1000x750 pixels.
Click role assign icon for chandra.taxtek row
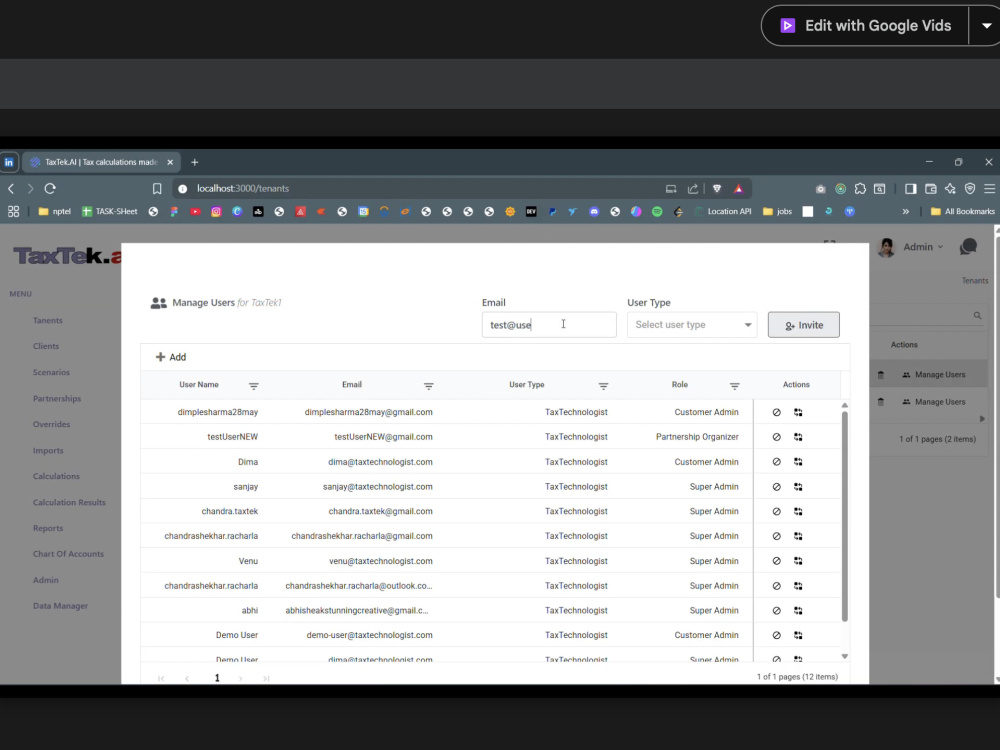pos(798,511)
